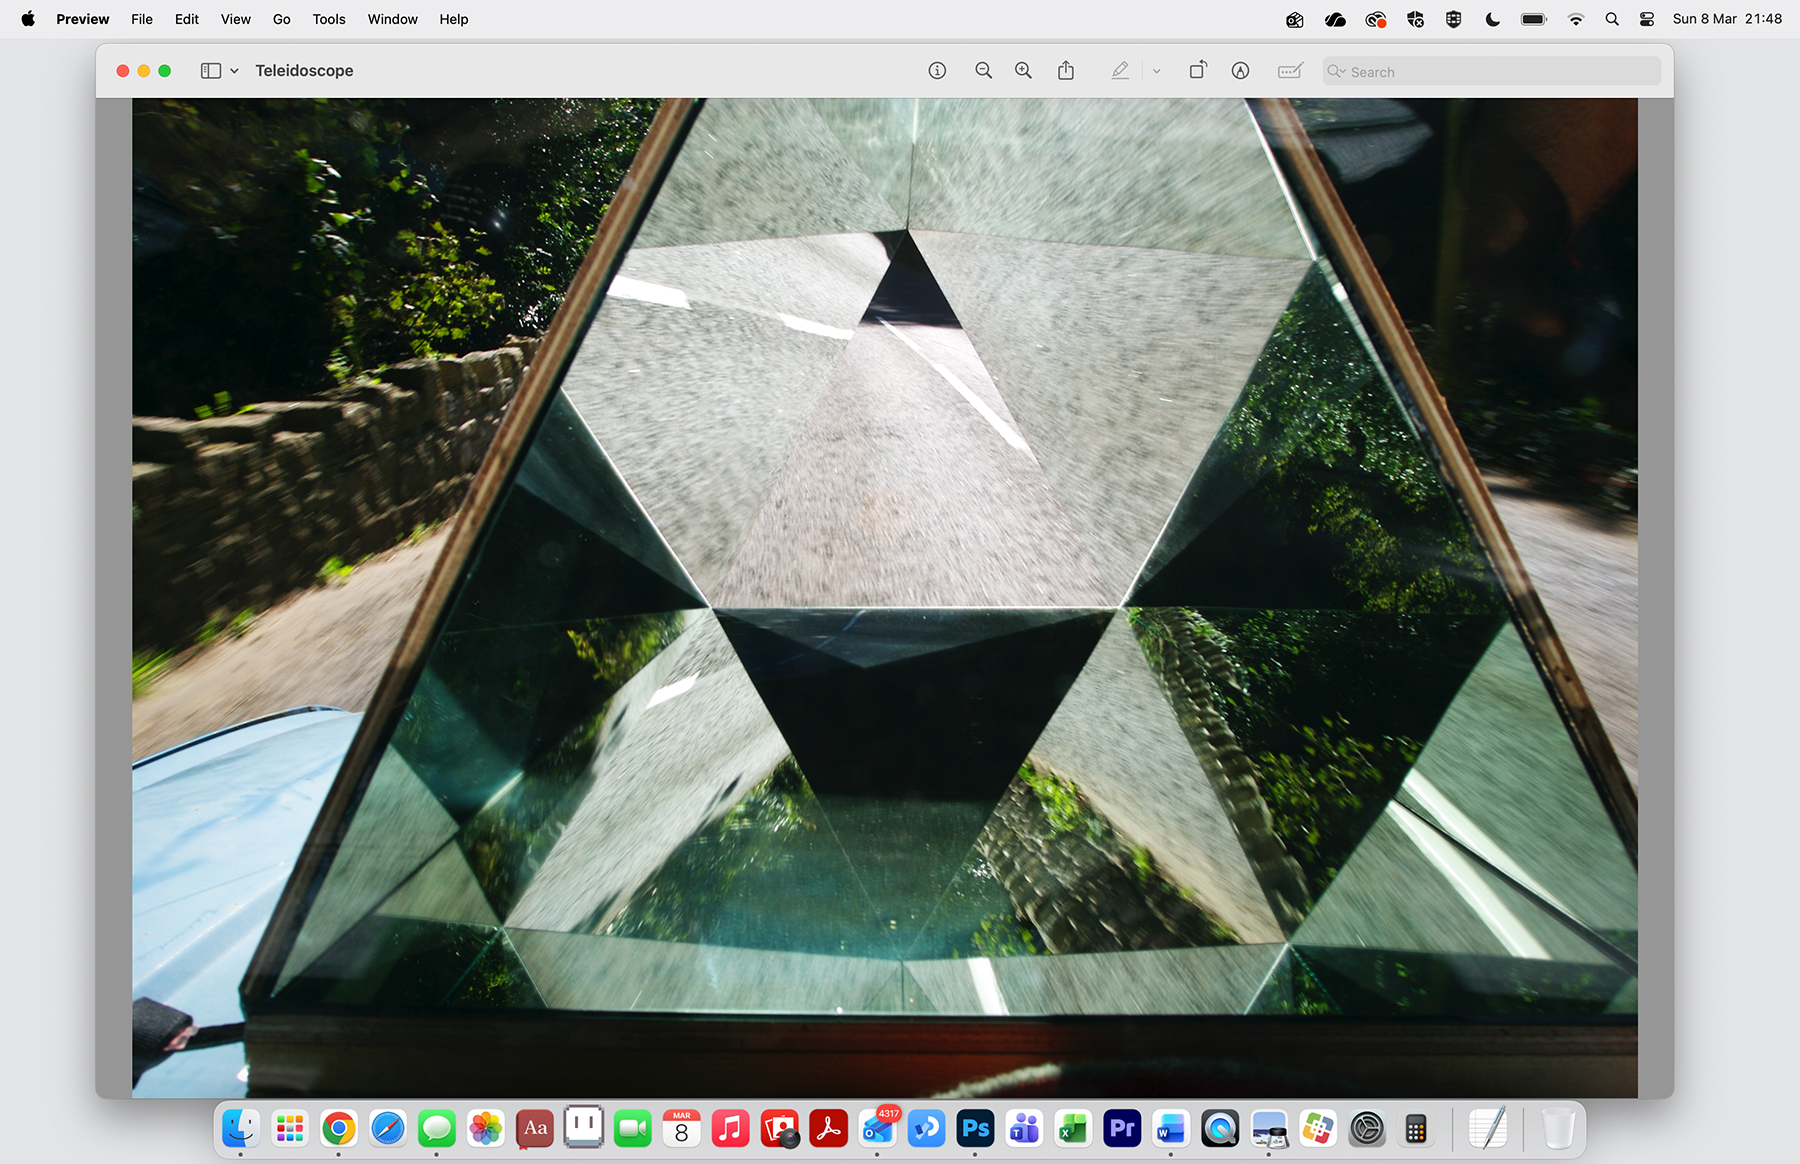Rotate the image with the rotate icon
Image resolution: width=1800 pixels, height=1164 pixels.
1197,71
